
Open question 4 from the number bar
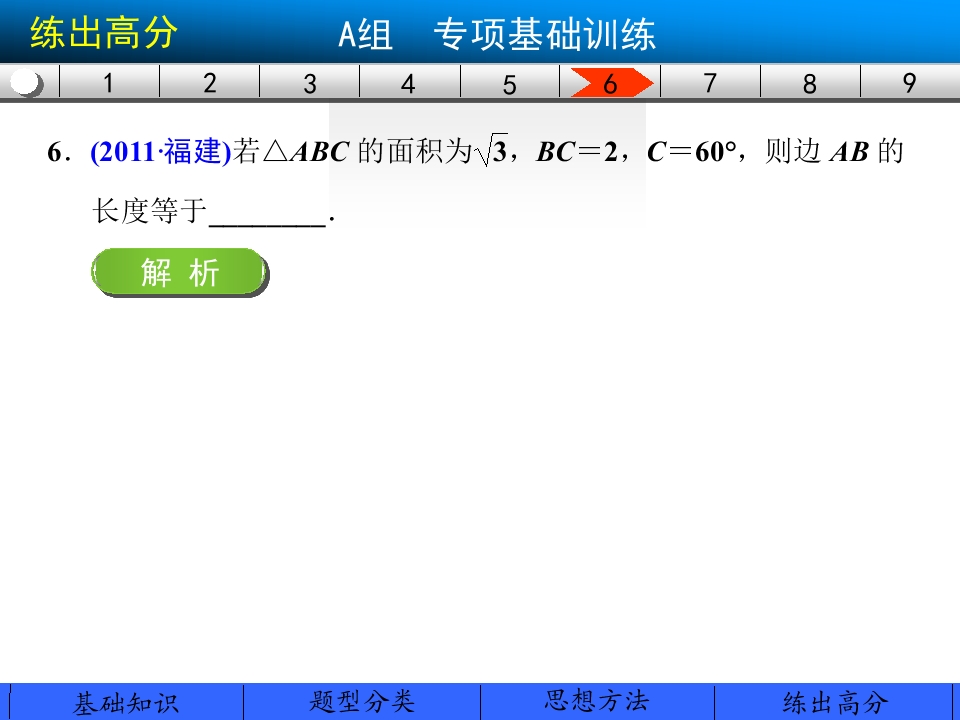(409, 83)
